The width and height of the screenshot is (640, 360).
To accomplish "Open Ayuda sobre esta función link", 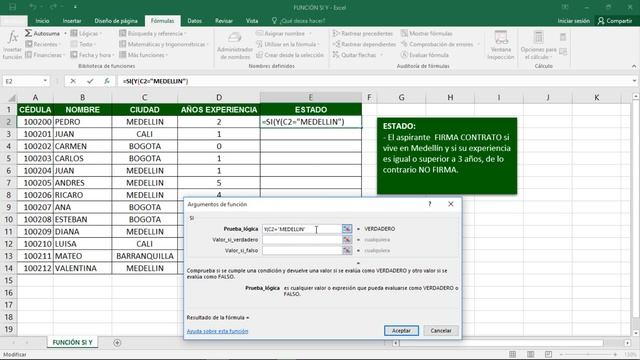I will pos(217,331).
